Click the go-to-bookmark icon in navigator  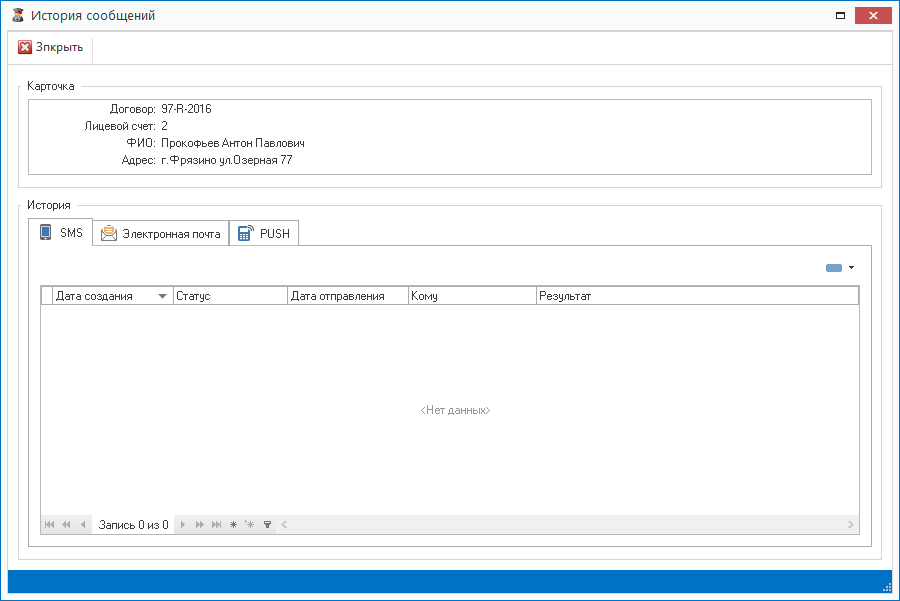pos(250,525)
